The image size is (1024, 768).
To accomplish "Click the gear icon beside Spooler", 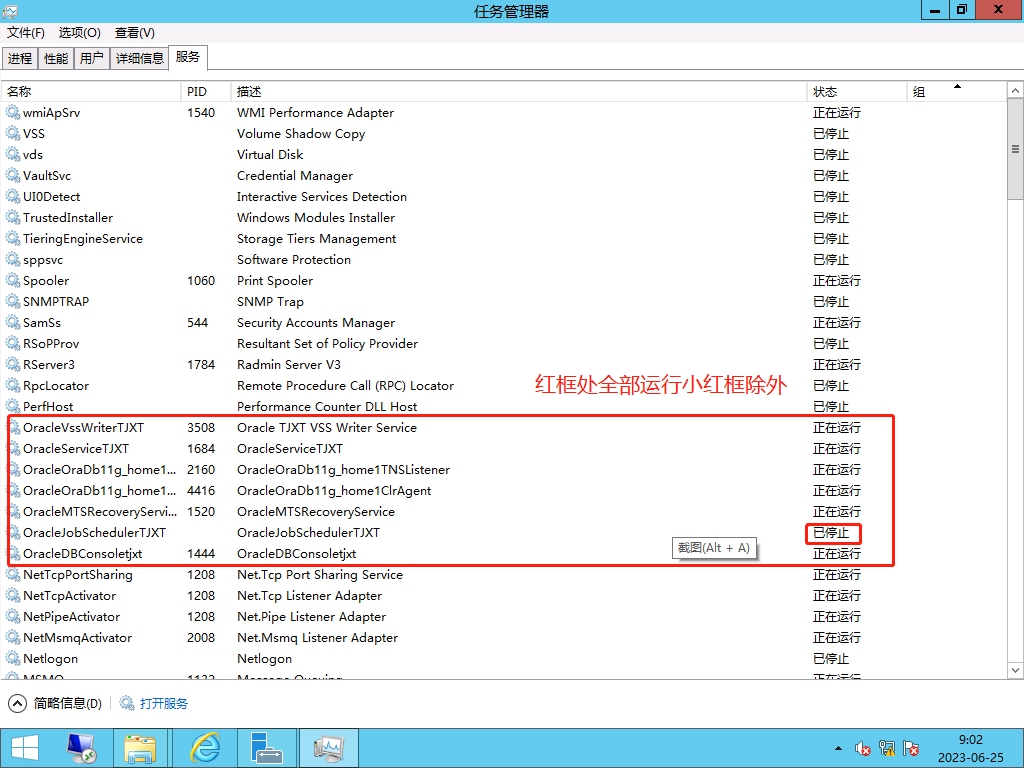I will (12, 281).
